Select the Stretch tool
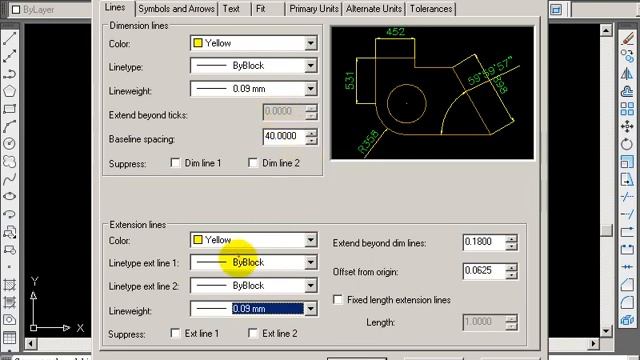The height and width of the screenshot is (360, 640). pyautogui.click(x=627, y=179)
